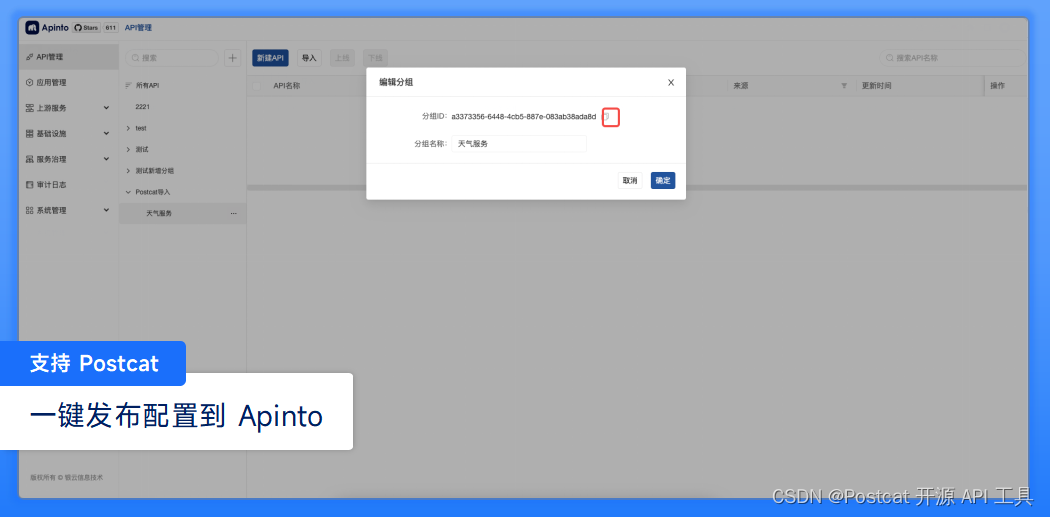Click the API名称 column header
Screen dimensions: 1050x517
pos(287,86)
